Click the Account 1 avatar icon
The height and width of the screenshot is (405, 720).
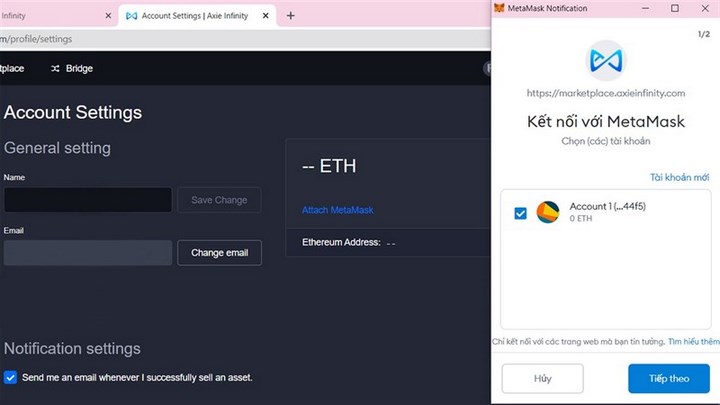pyautogui.click(x=548, y=212)
